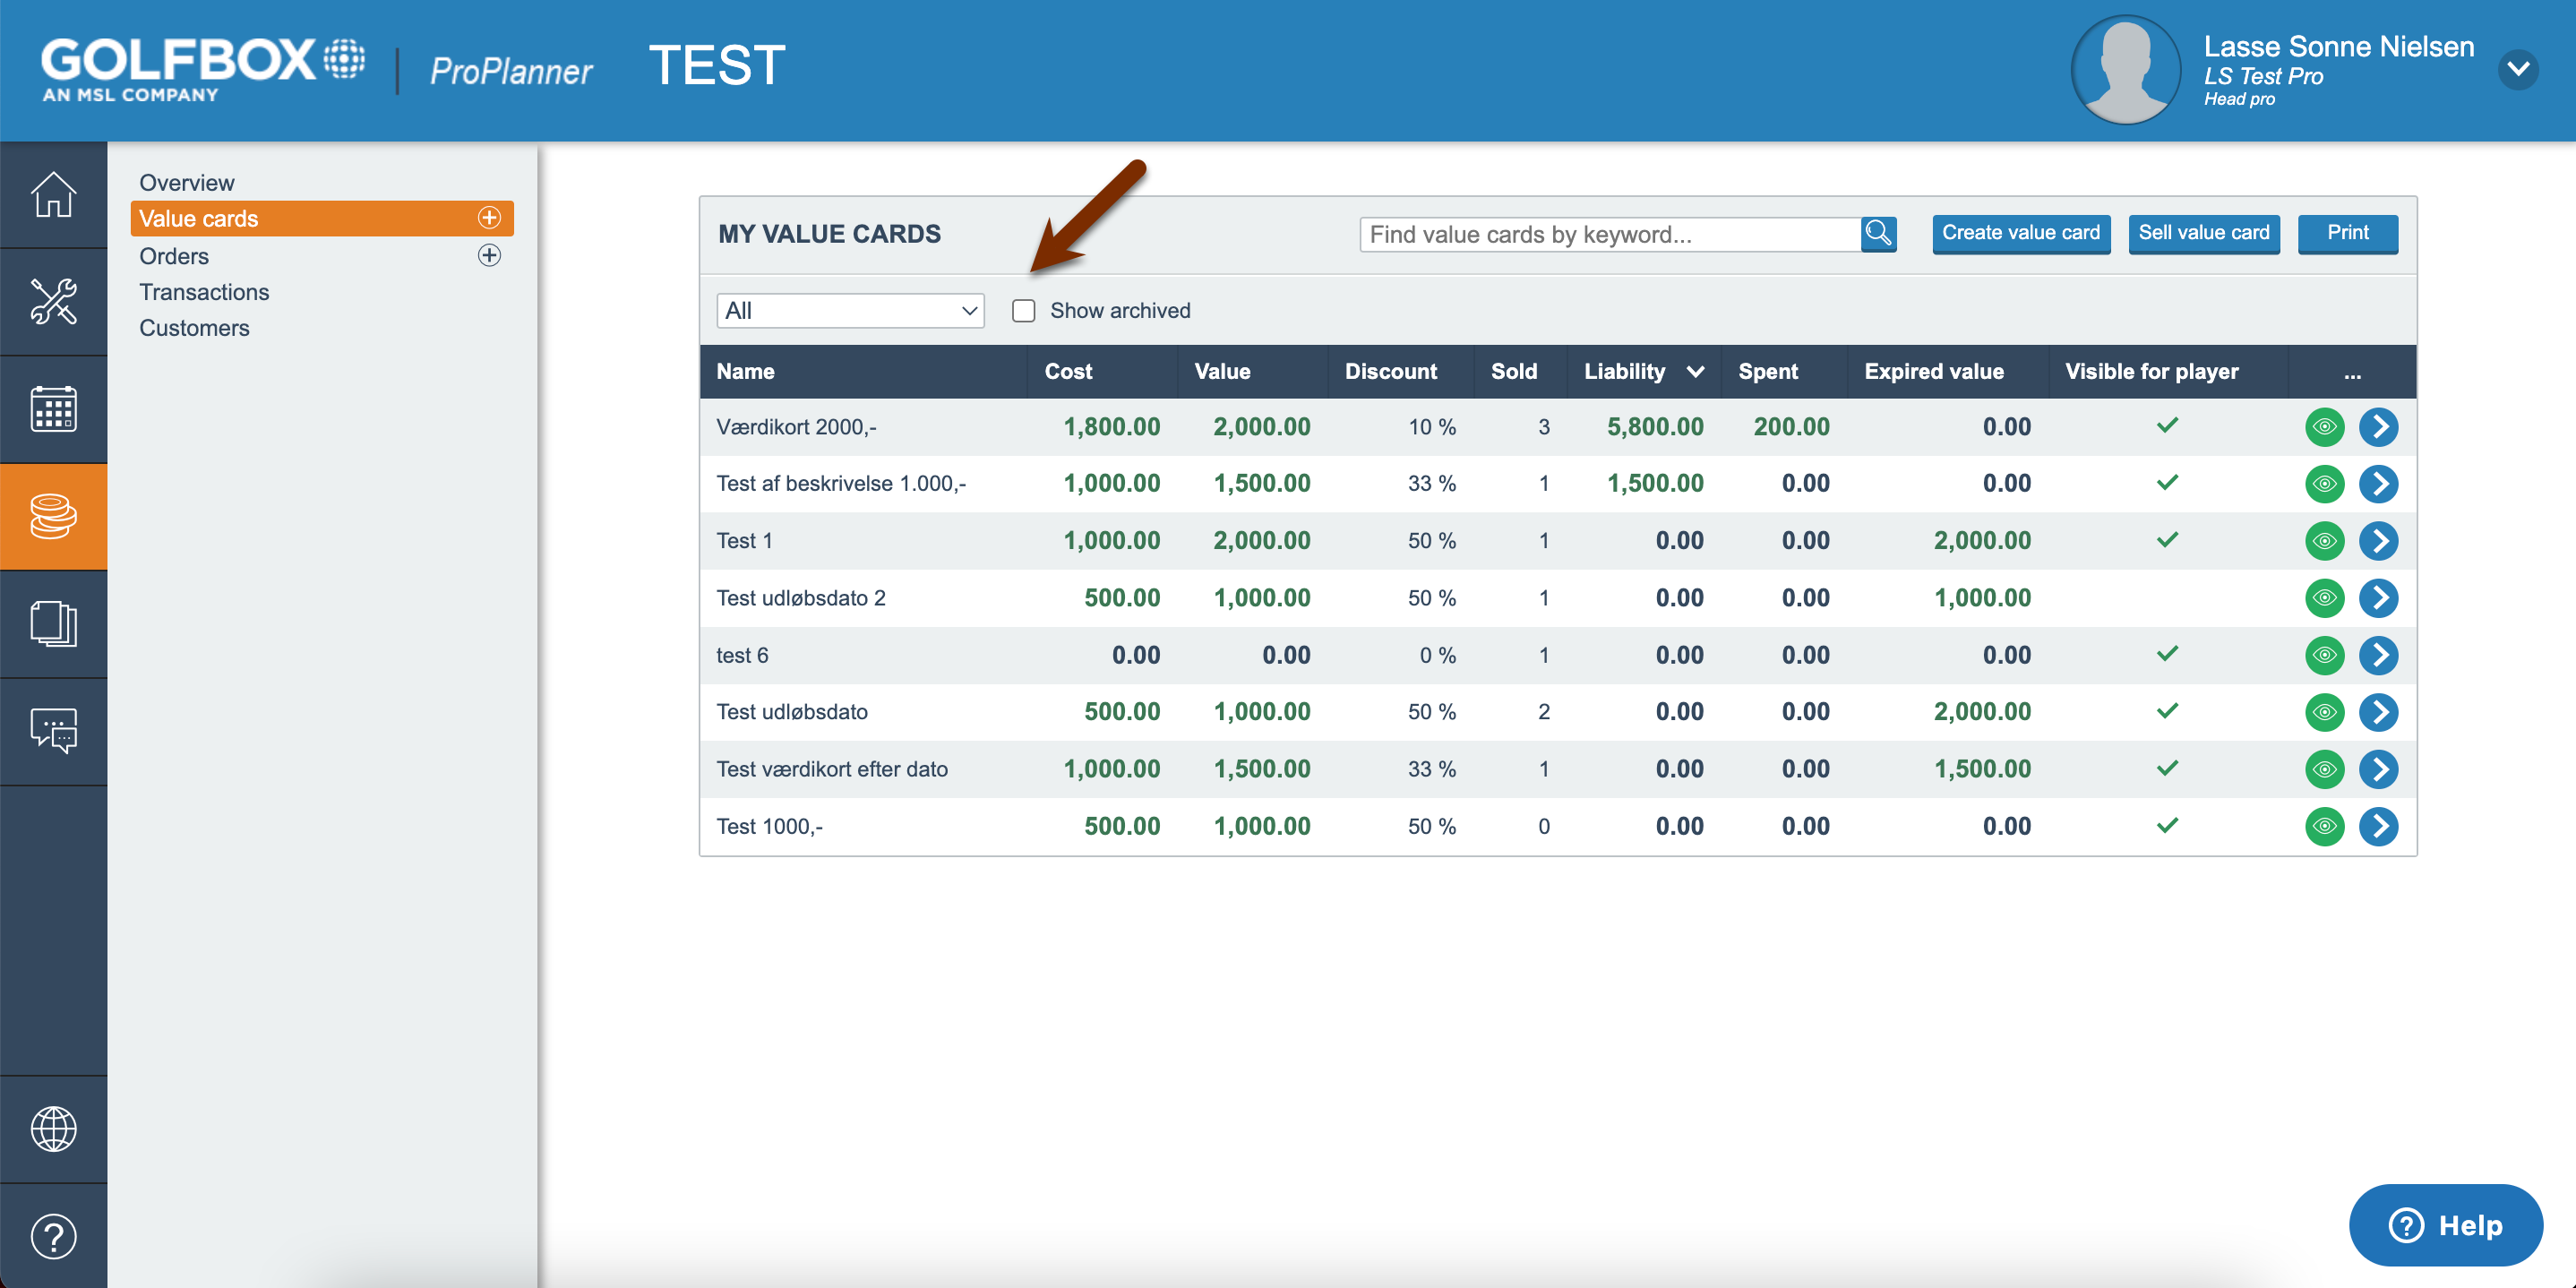
Task: Open the documents copy sidebar icon
Action: tap(53, 624)
